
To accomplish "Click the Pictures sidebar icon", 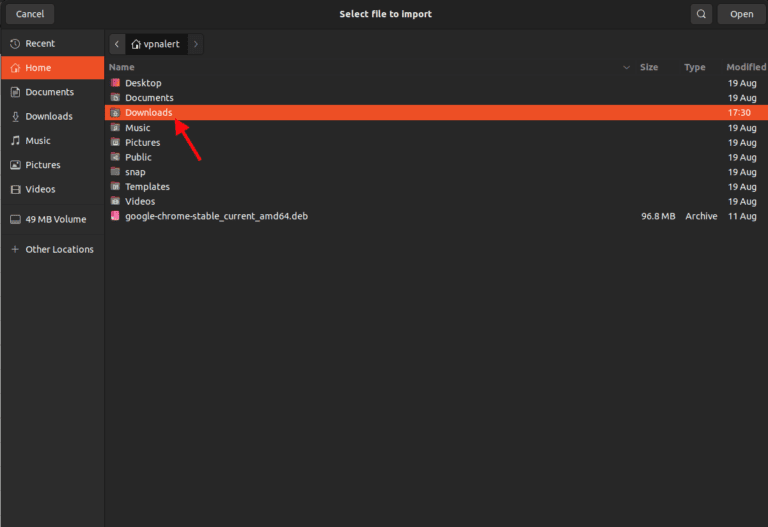I will (15, 165).
